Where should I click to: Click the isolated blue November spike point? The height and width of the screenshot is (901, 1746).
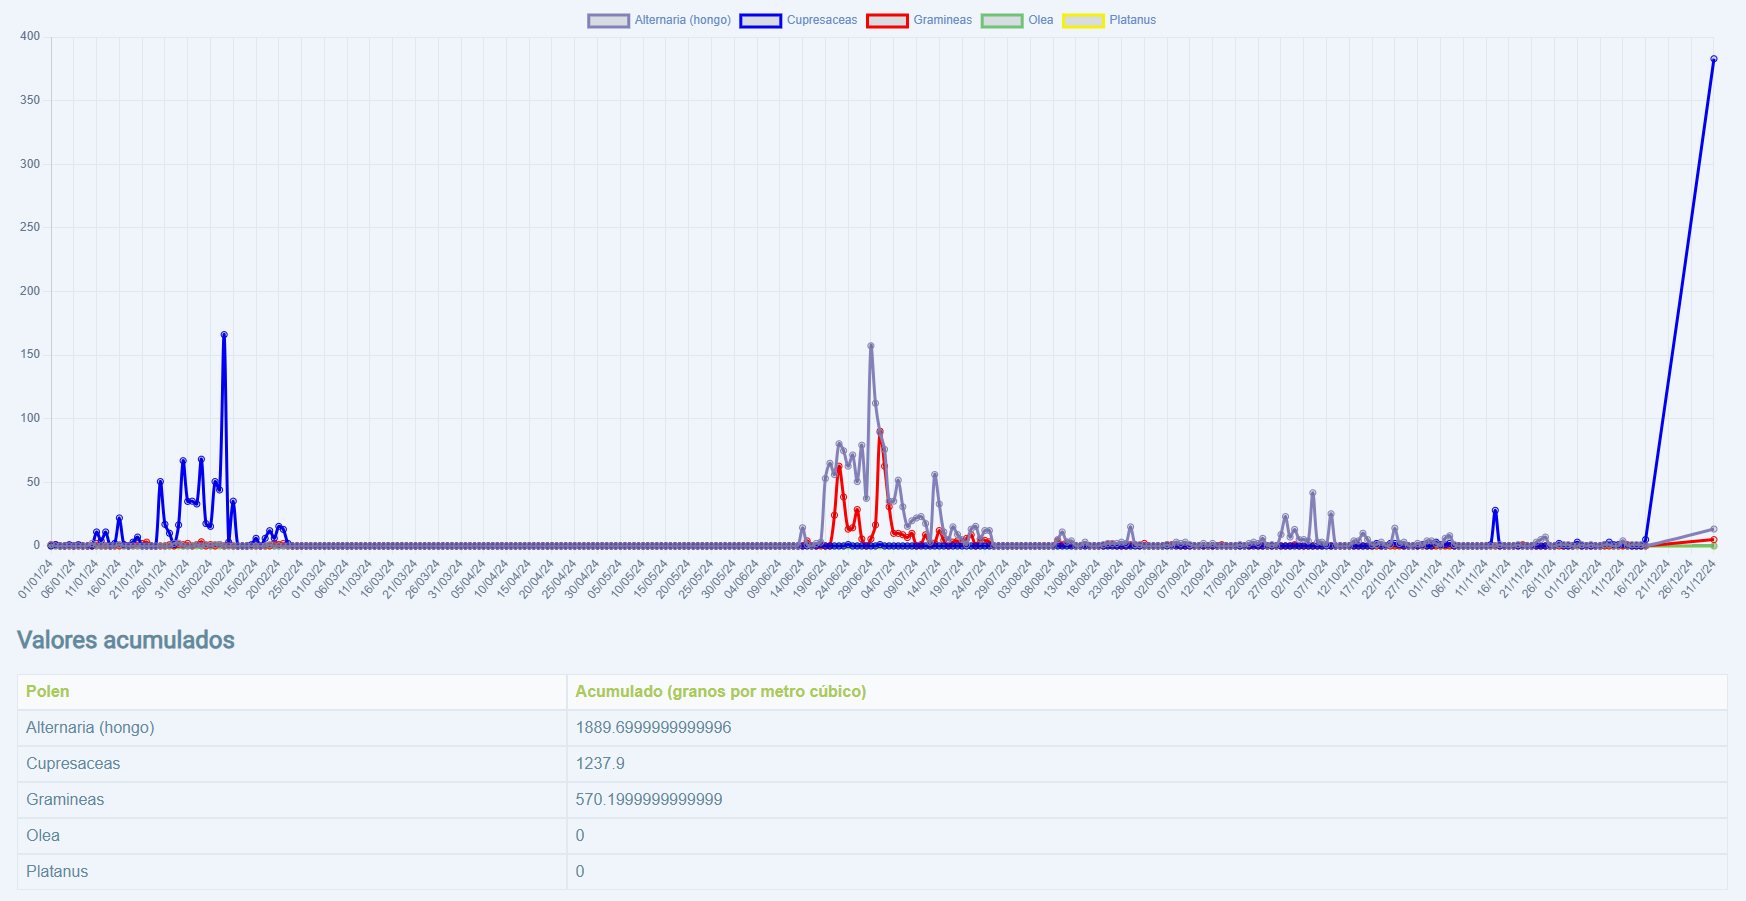click(x=1495, y=510)
